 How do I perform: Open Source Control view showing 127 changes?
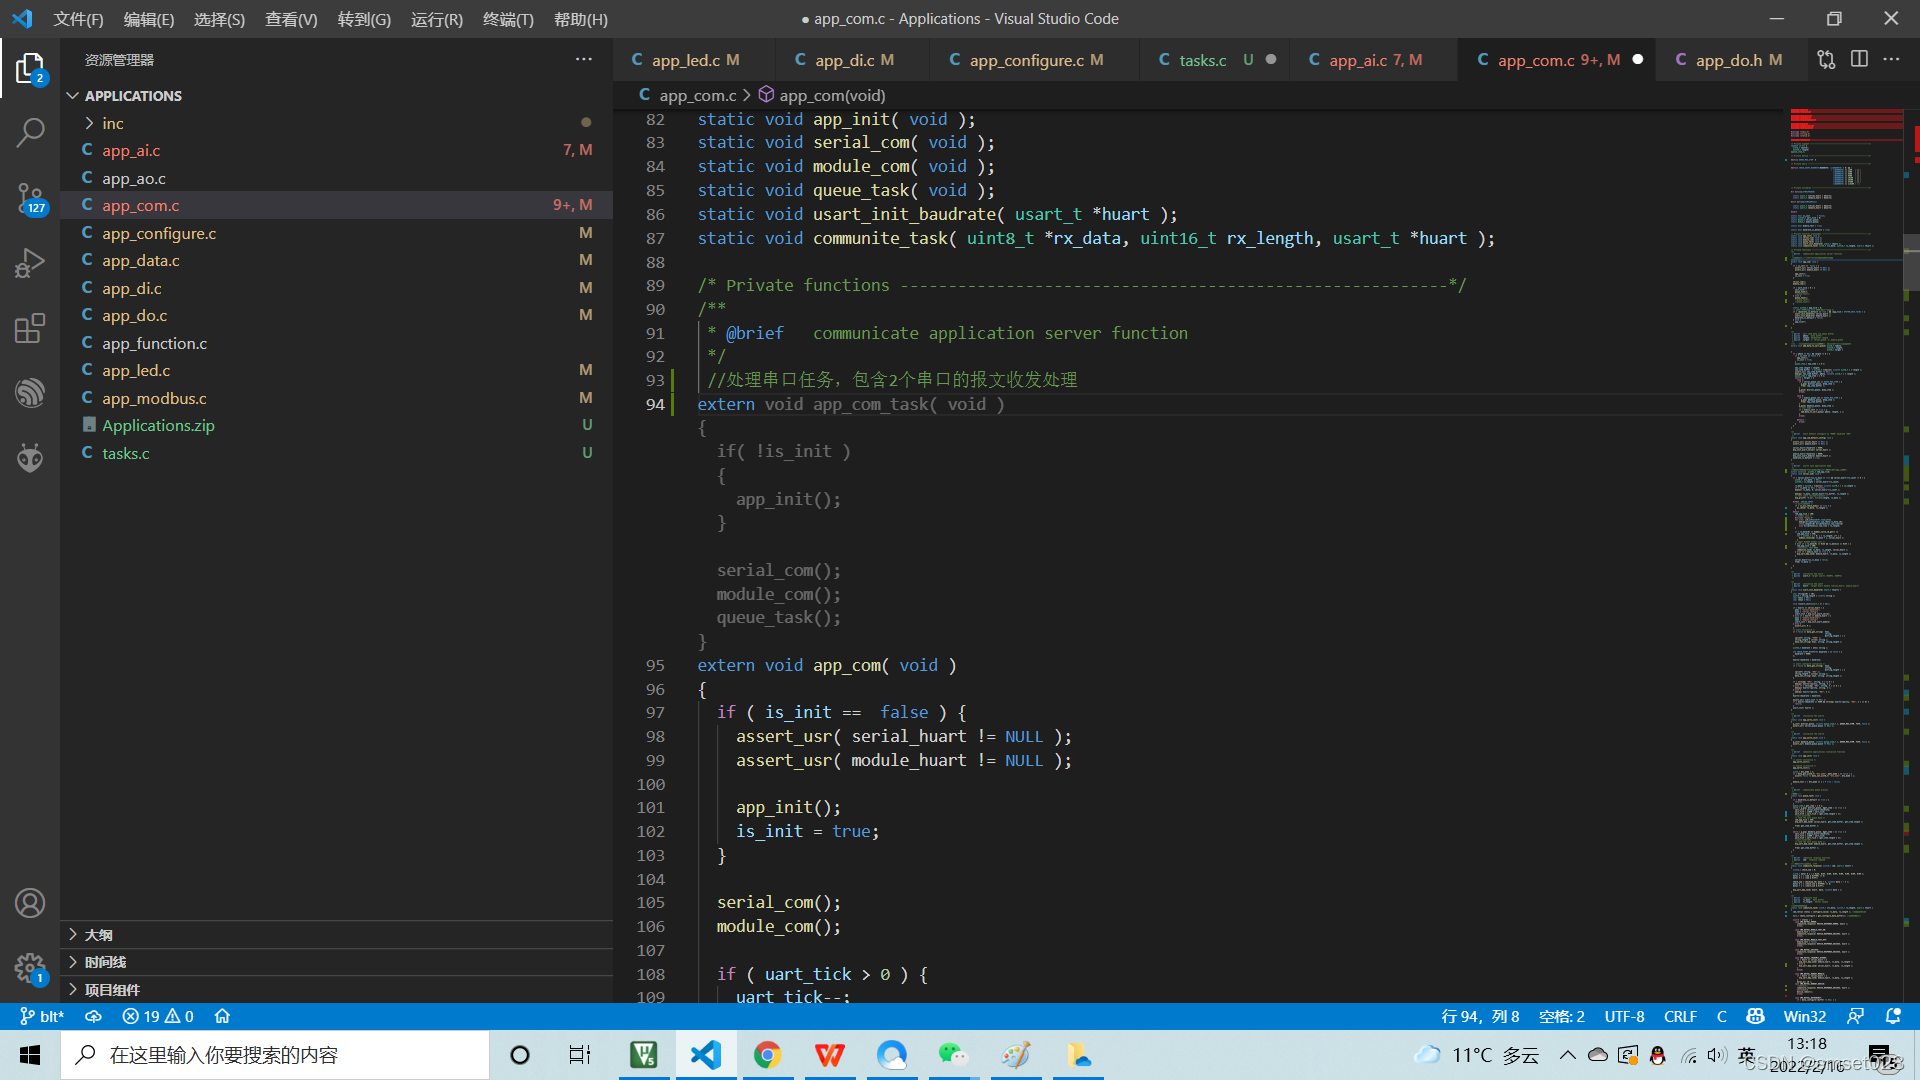click(x=30, y=198)
